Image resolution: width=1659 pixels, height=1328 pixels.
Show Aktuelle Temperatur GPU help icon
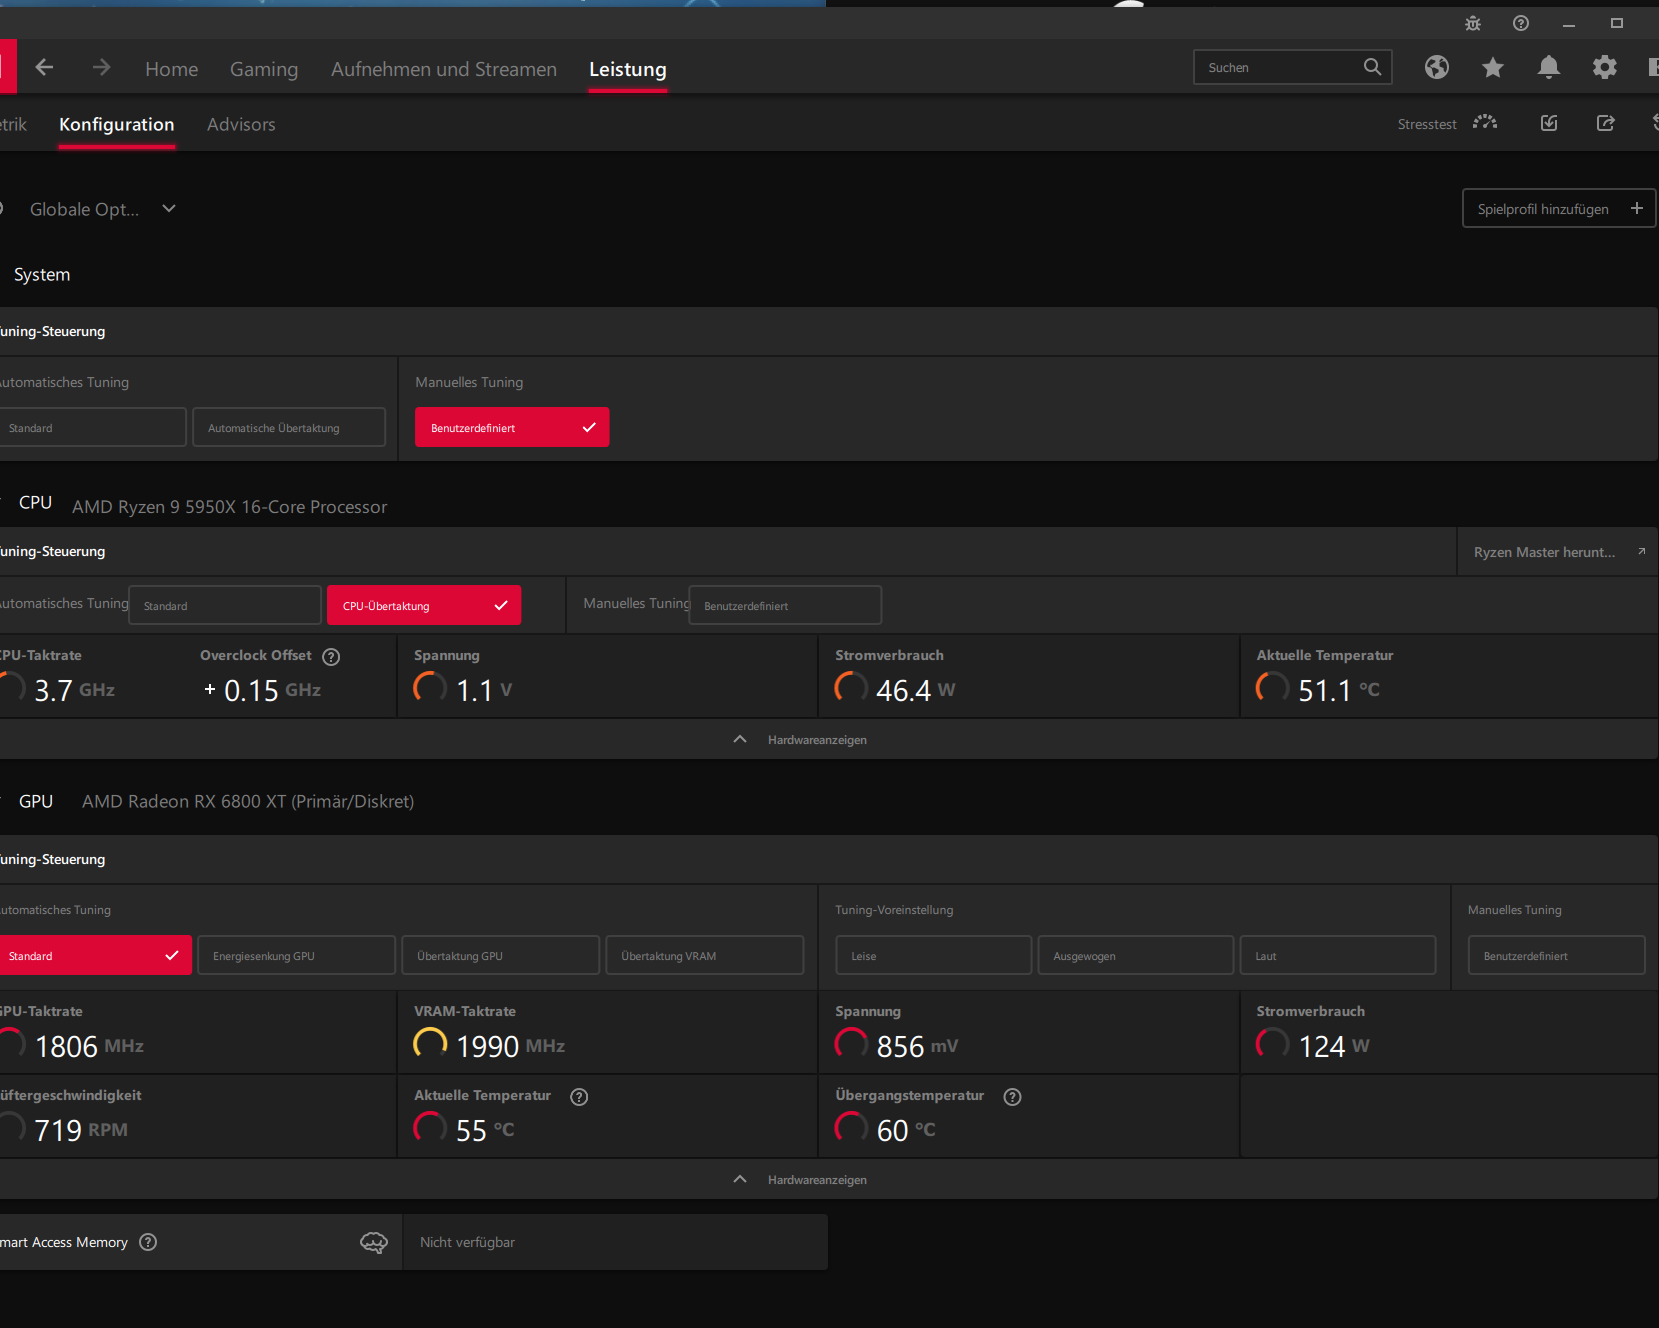point(579,1096)
